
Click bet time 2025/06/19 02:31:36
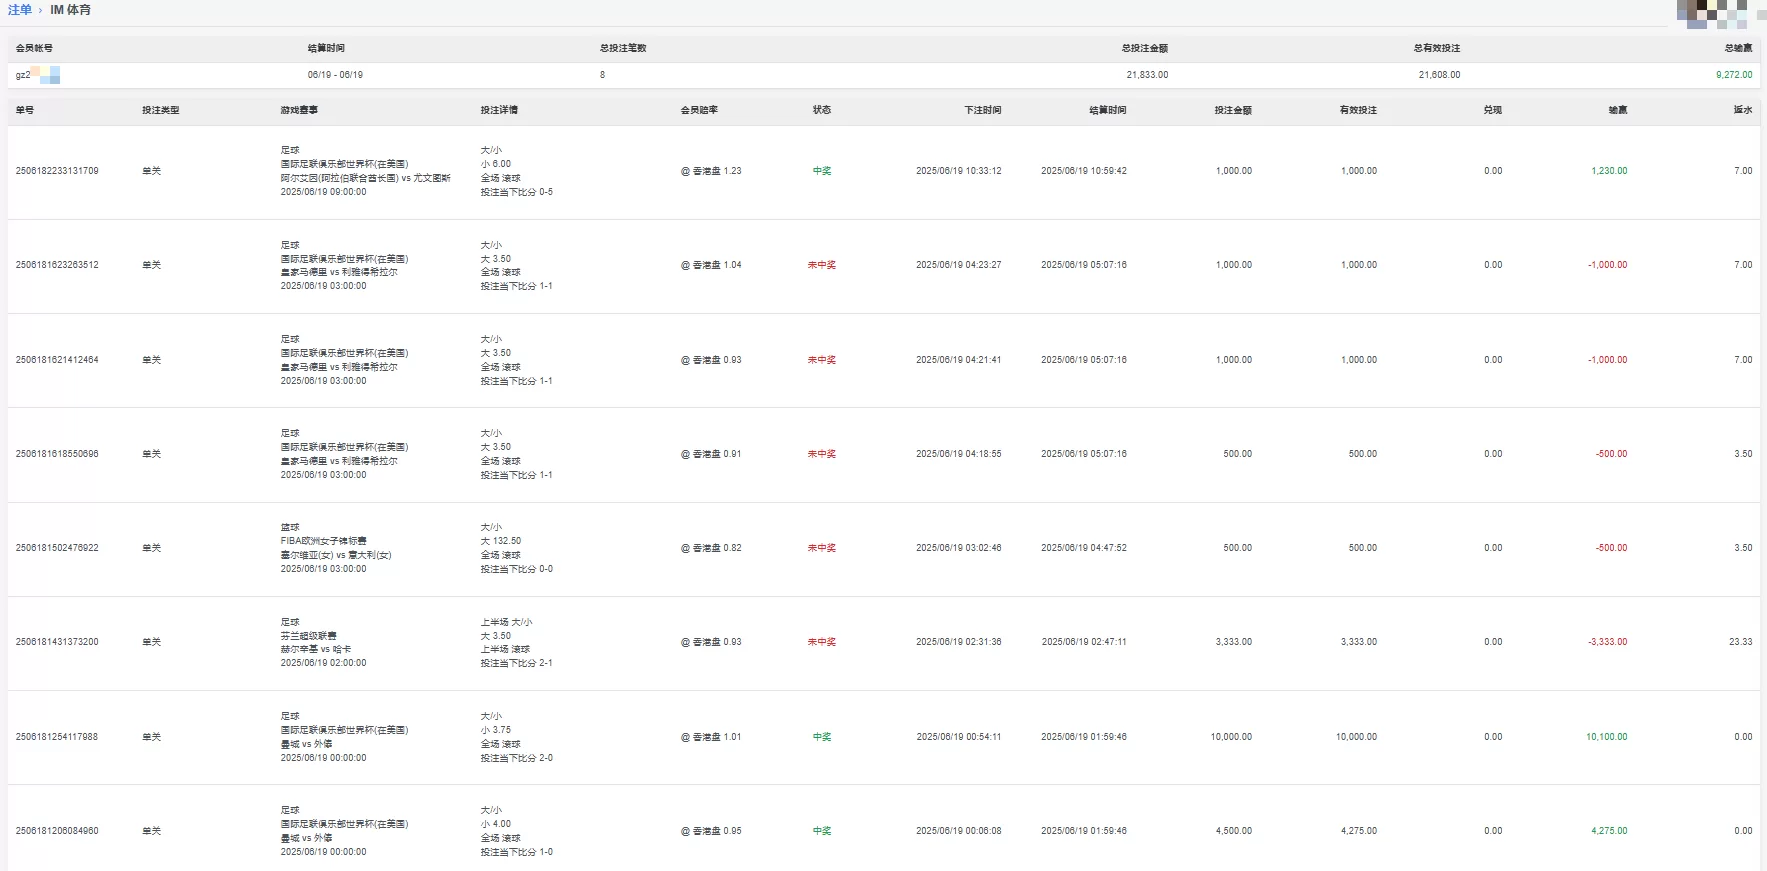pos(958,642)
